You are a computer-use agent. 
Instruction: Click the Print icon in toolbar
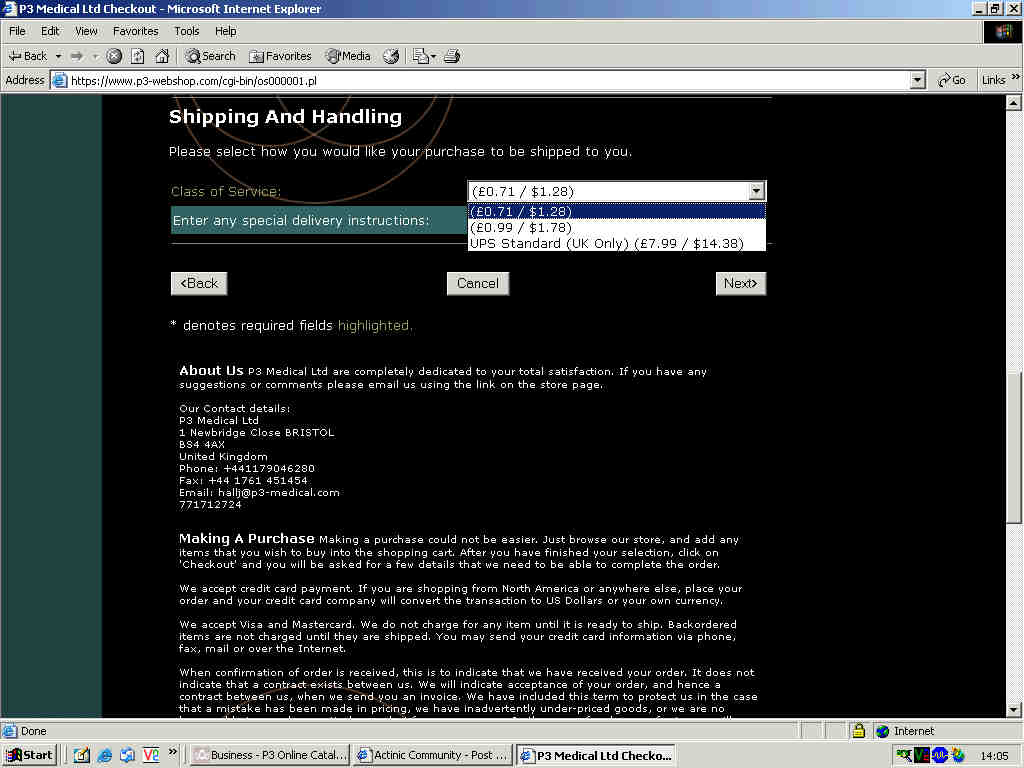(451, 56)
